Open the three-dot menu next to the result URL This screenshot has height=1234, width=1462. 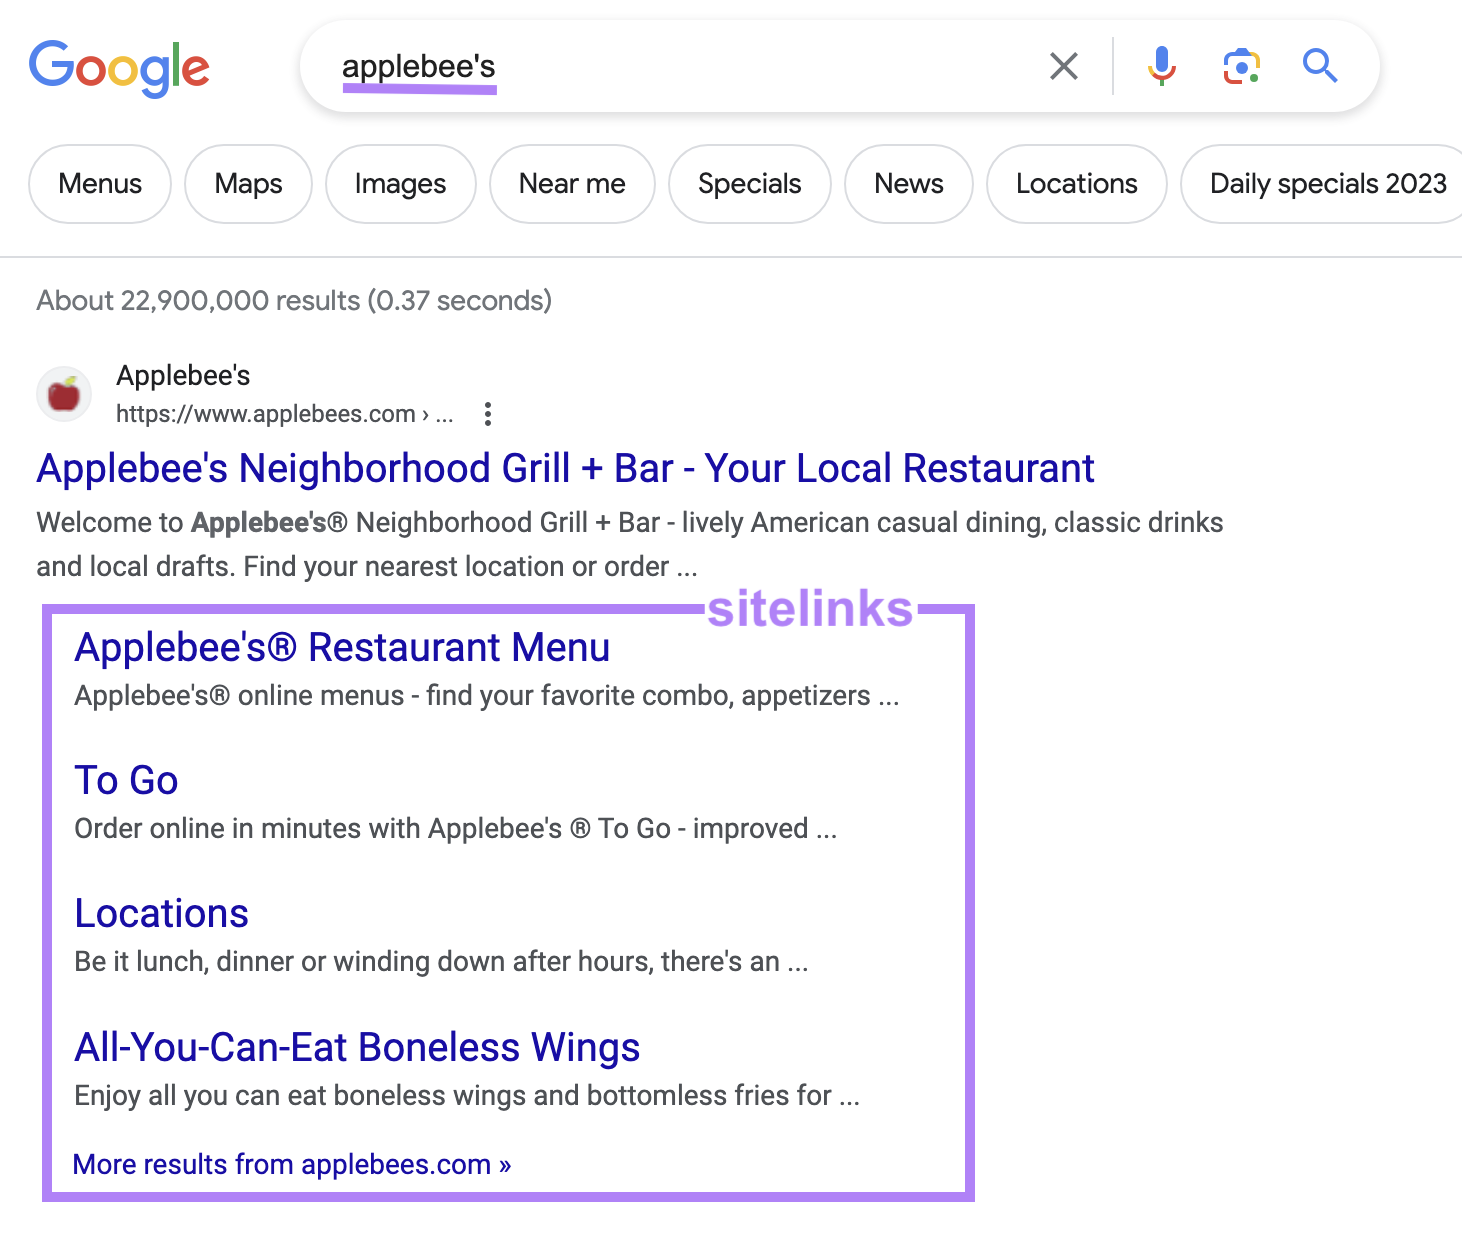tap(487, 414)
